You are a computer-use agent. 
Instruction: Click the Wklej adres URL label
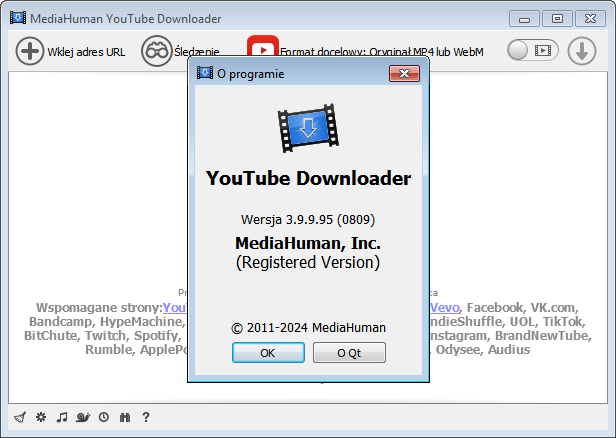pos(86,52)
